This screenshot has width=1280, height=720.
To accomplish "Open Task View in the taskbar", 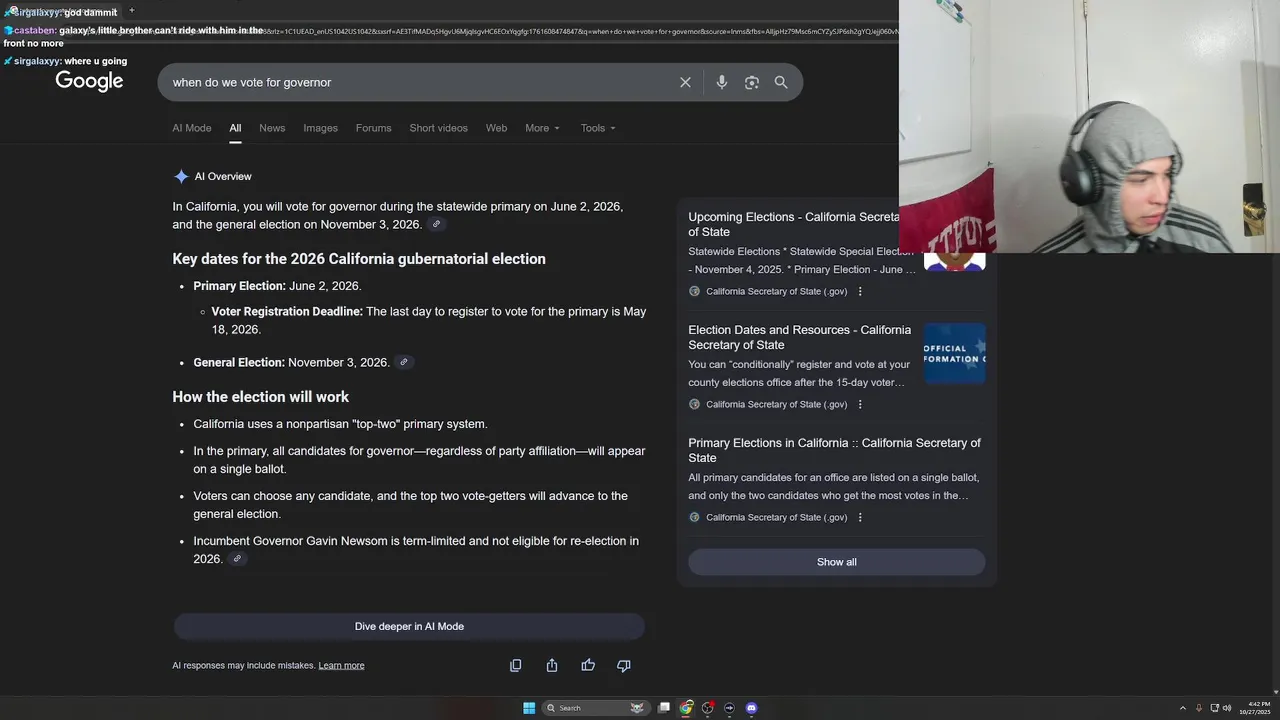I will 664,708.
